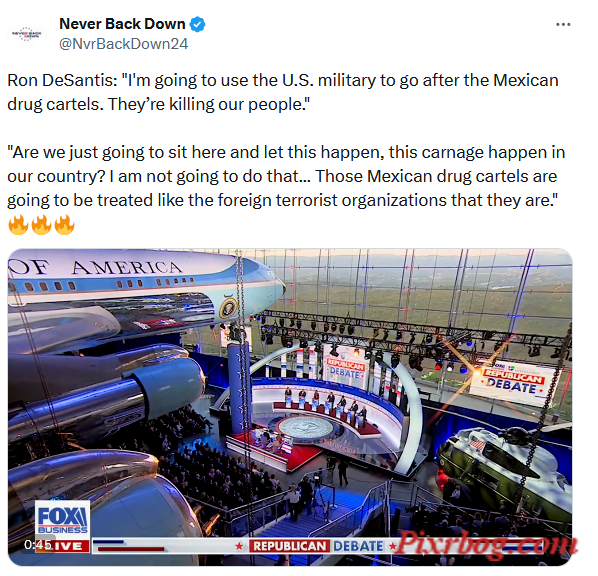The height and width of the screenshot is (576, 598).
Task: Click the paragraph mentioning foreign terrorist organizations
Action: pos(286,176)
